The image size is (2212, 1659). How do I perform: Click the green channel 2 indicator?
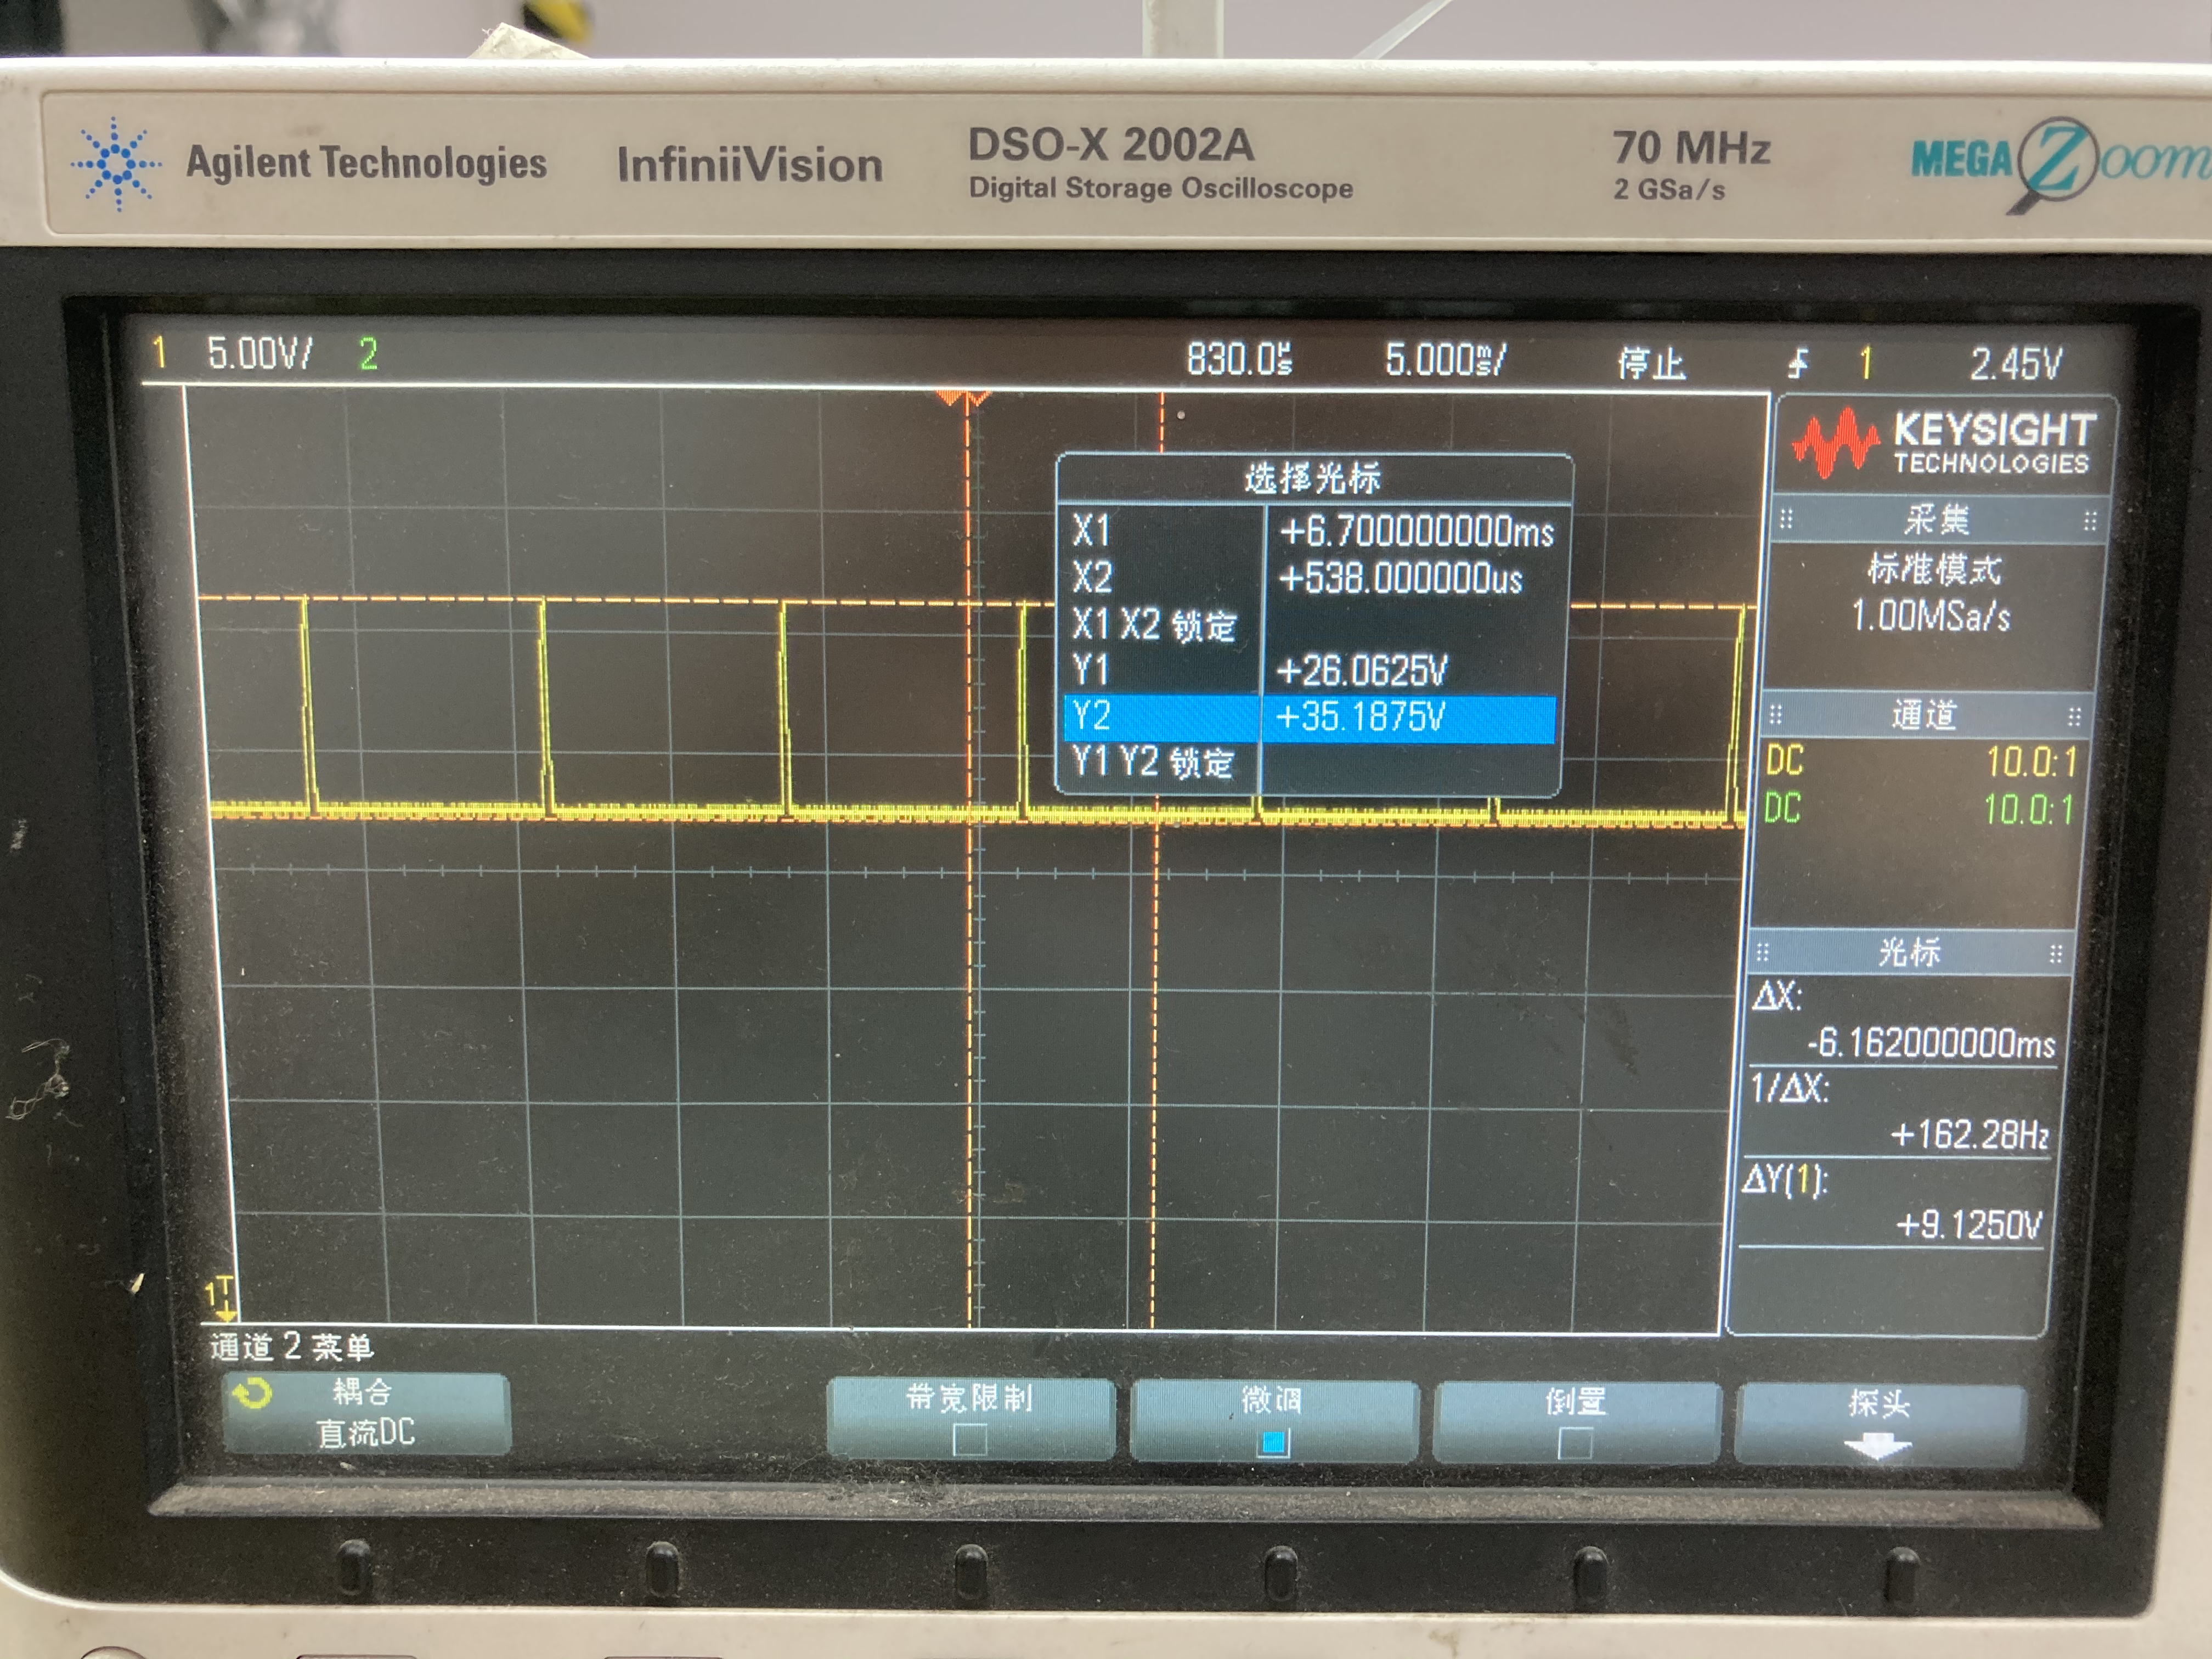coord(368,354)
